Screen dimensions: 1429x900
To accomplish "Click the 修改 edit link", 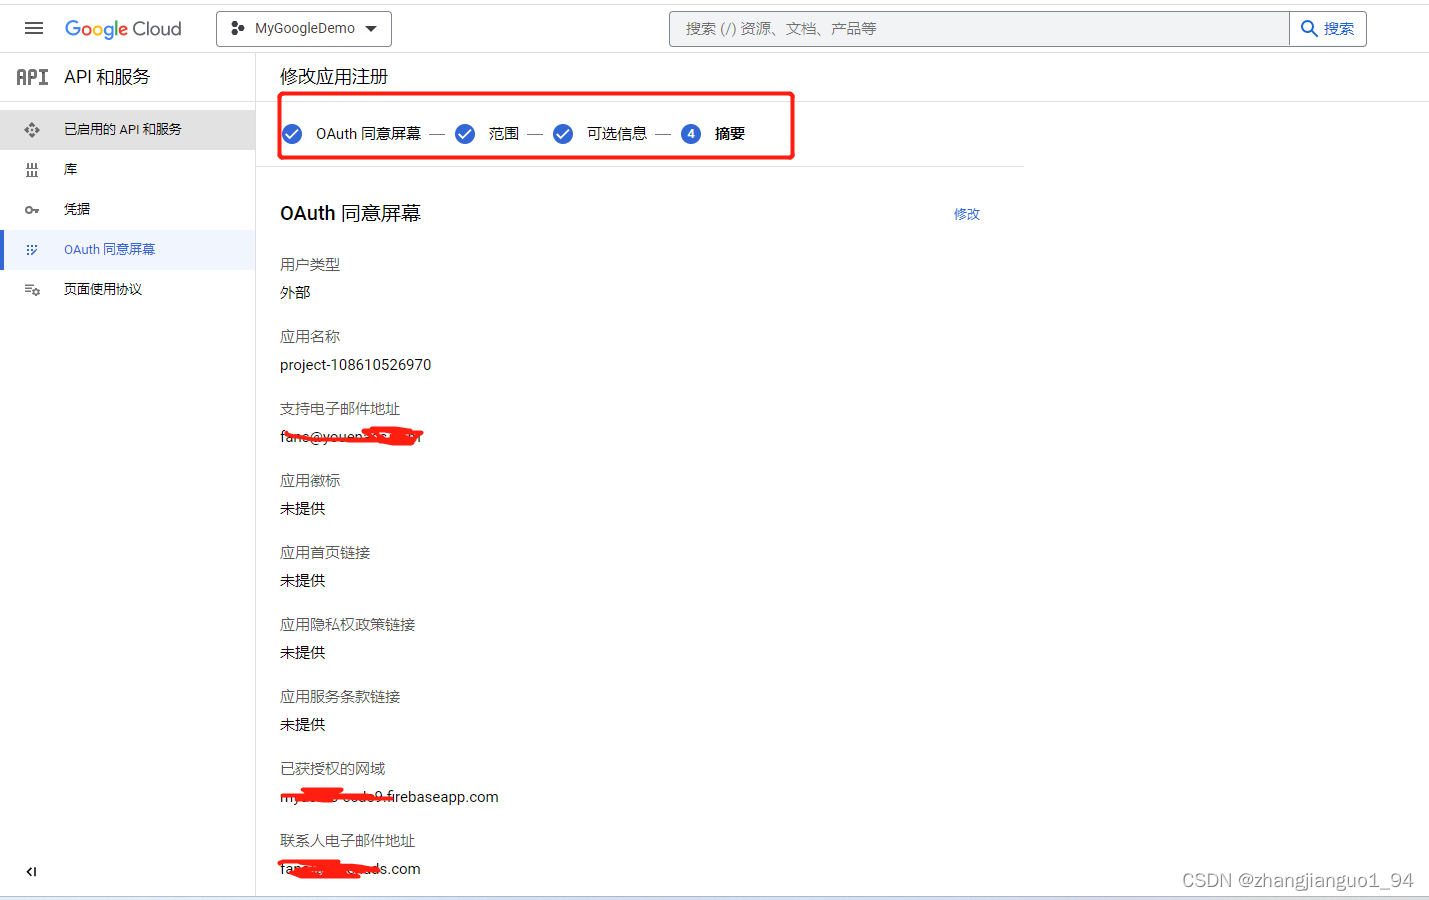I will [966, 213].
